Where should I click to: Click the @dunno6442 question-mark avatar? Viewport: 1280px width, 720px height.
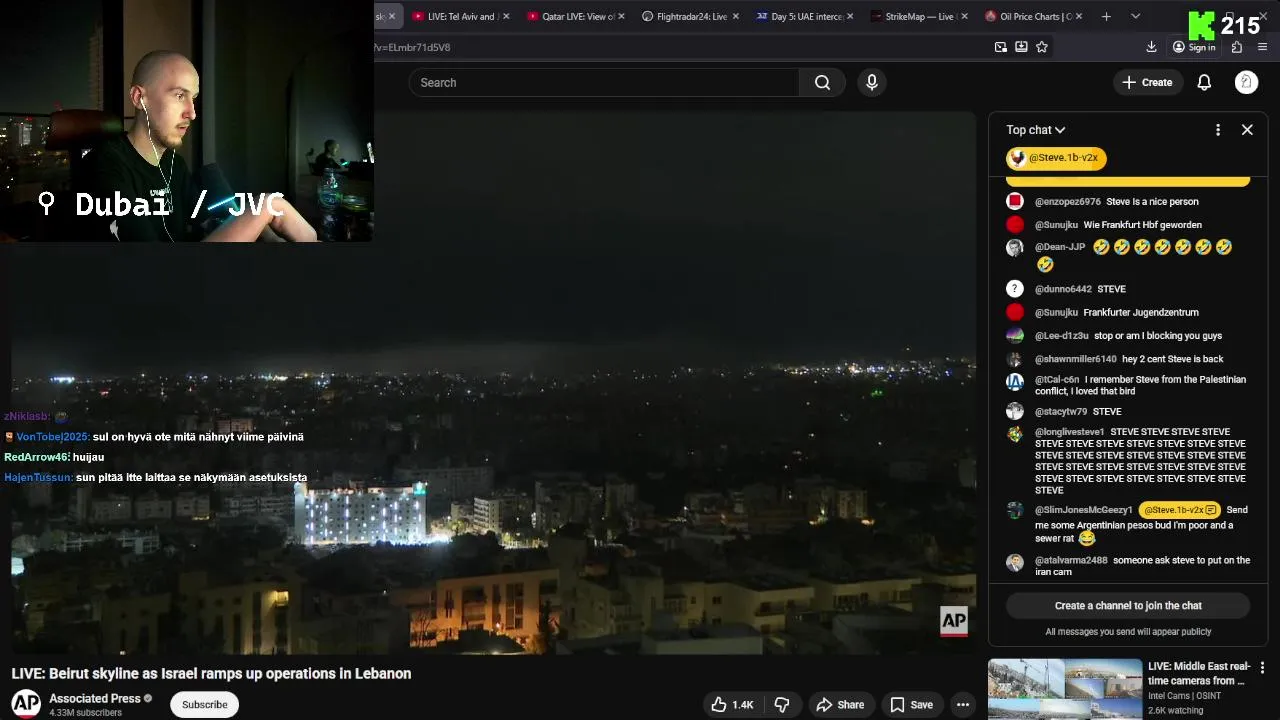(1015, 289)
